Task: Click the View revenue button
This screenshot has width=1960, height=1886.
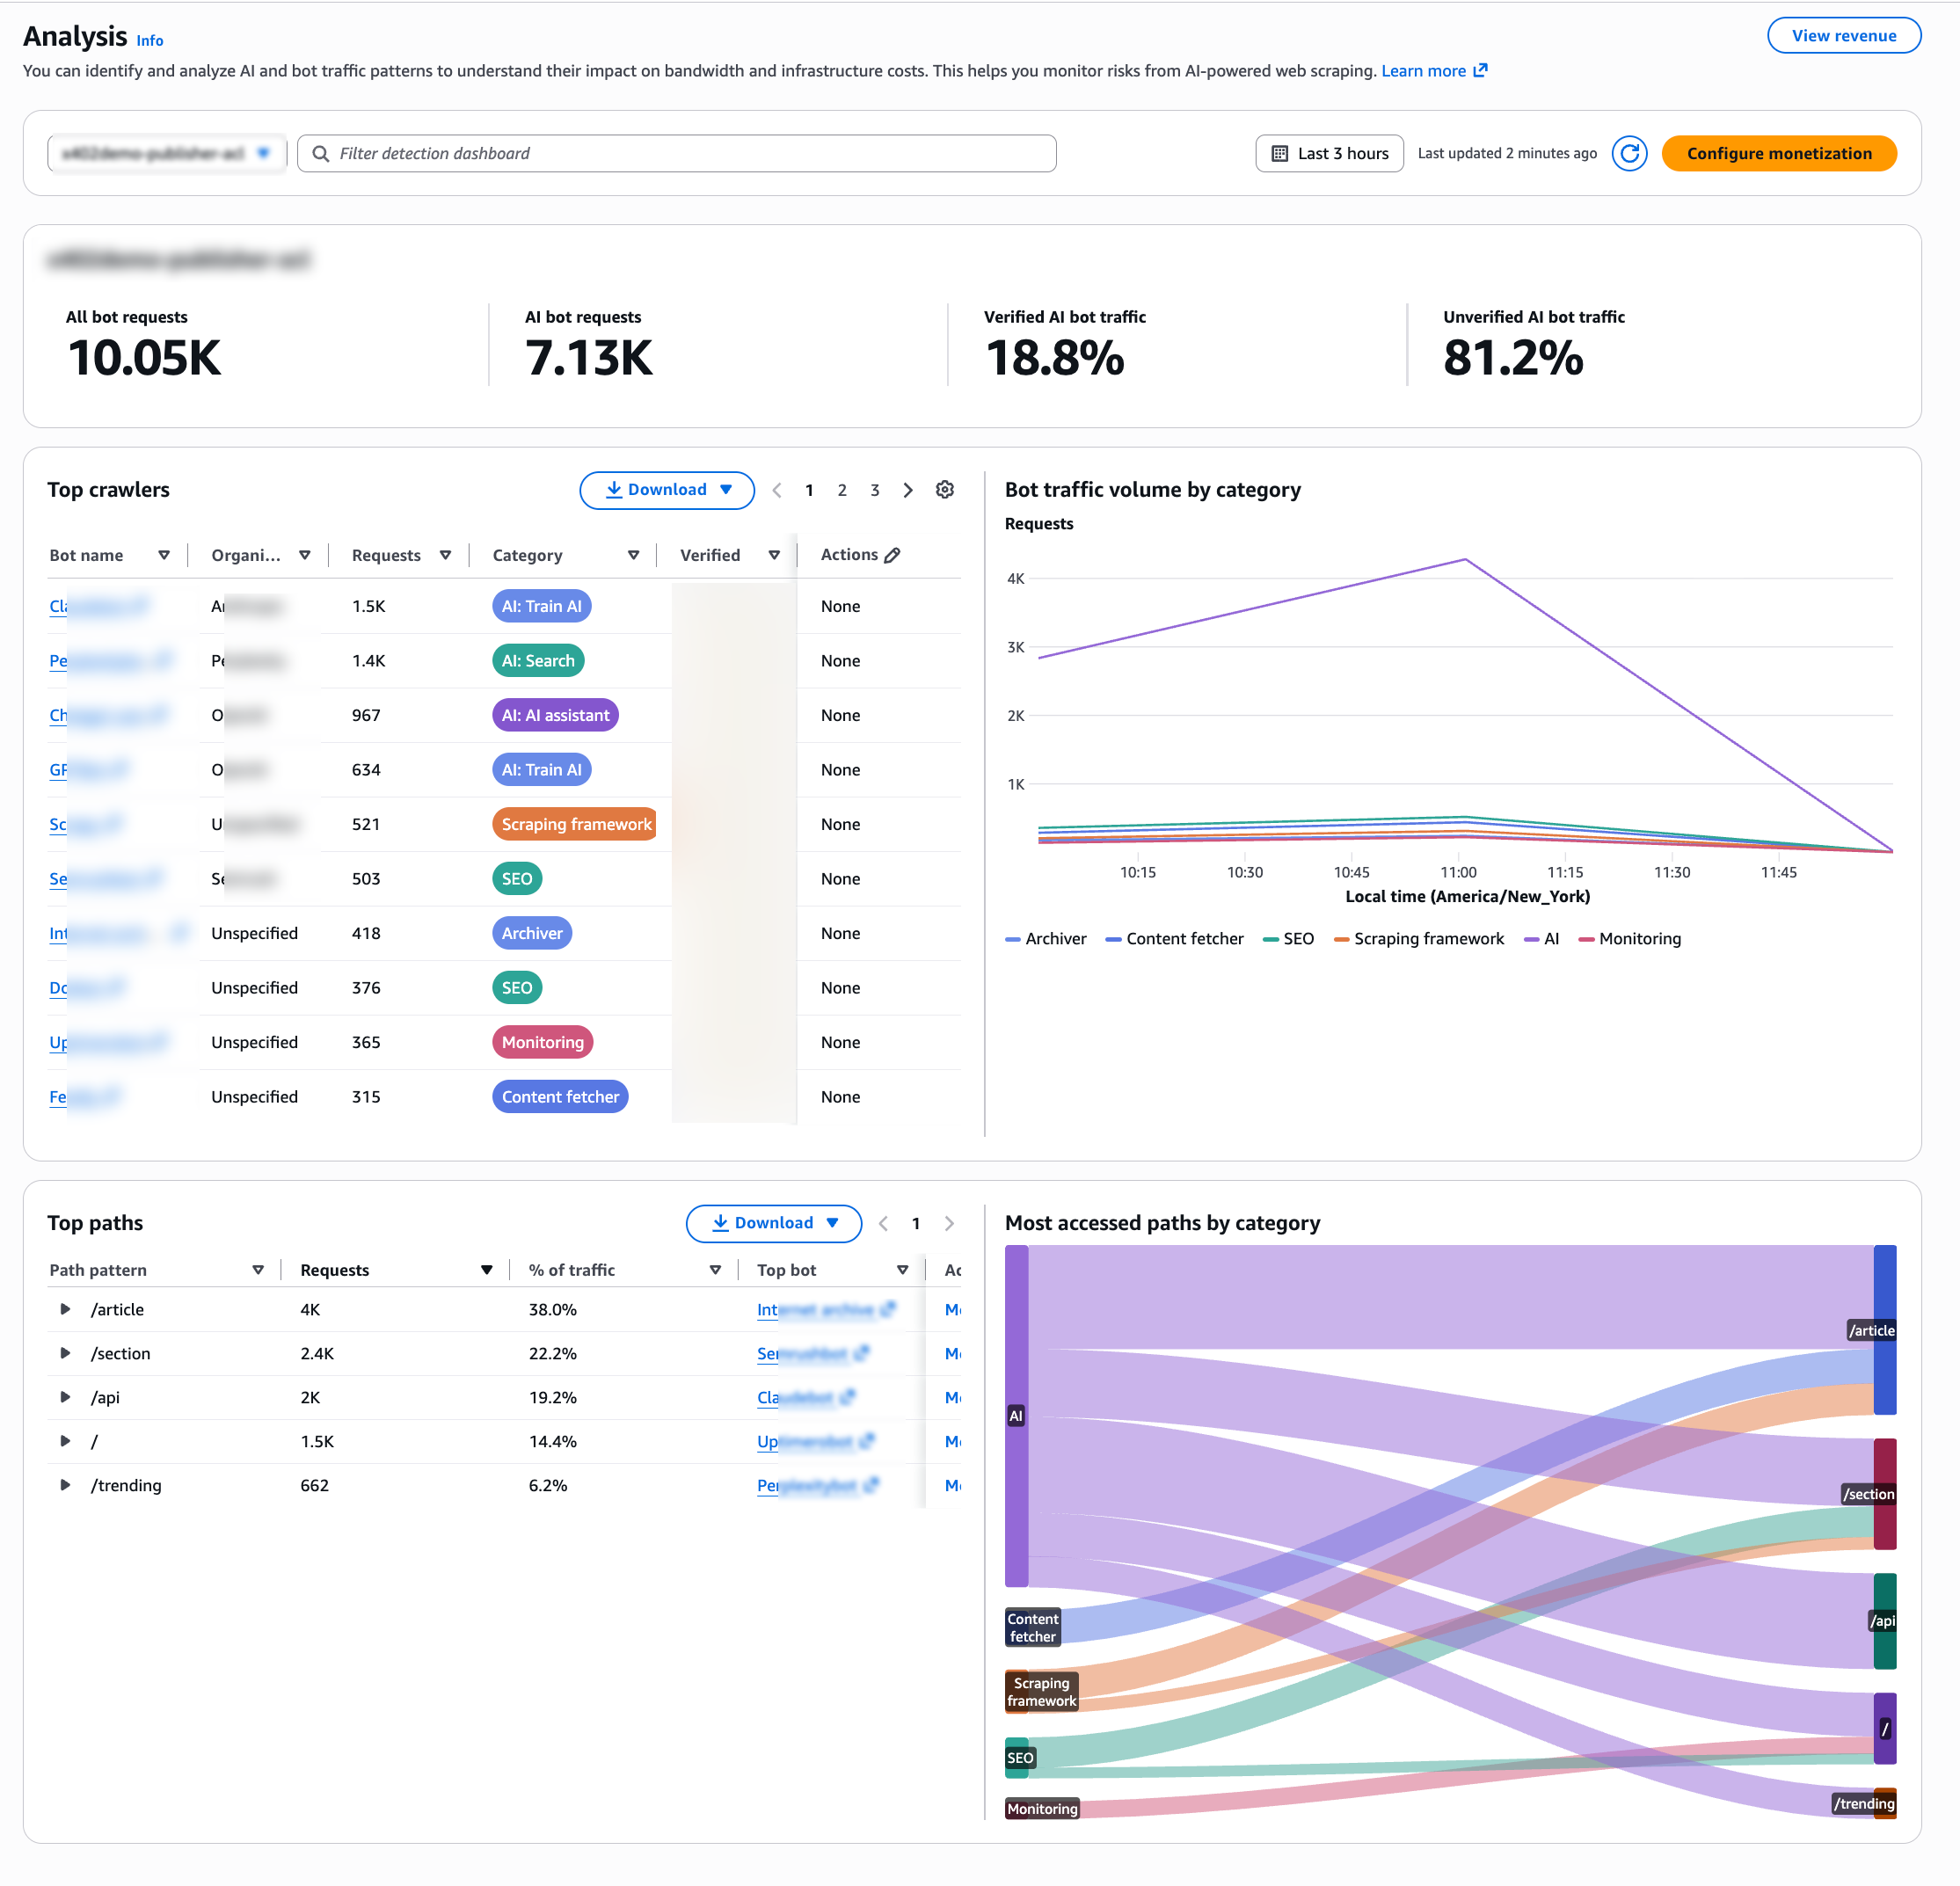Action: coord(1843,36)
